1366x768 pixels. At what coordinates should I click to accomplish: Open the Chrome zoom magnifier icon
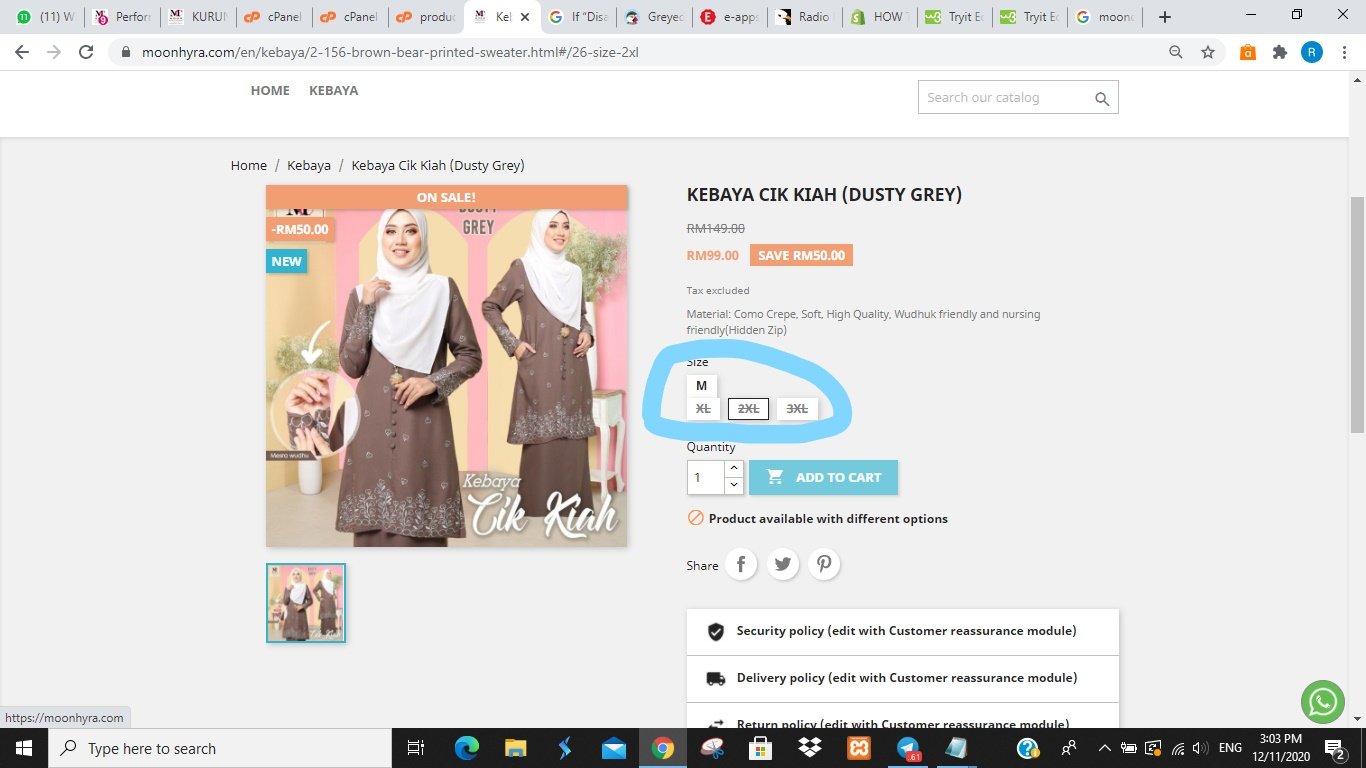click(x=1176, y=52)
